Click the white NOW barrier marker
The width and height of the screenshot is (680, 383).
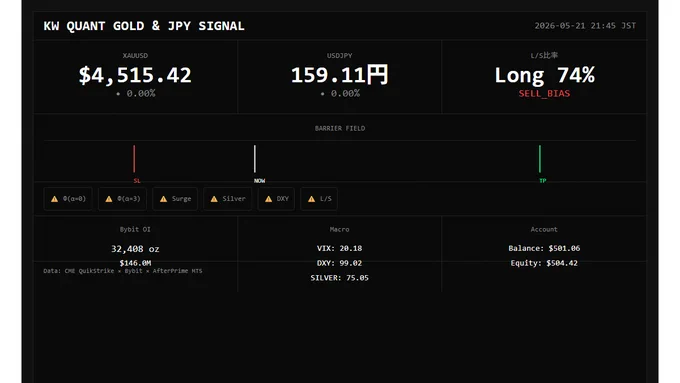coord(255,159)
